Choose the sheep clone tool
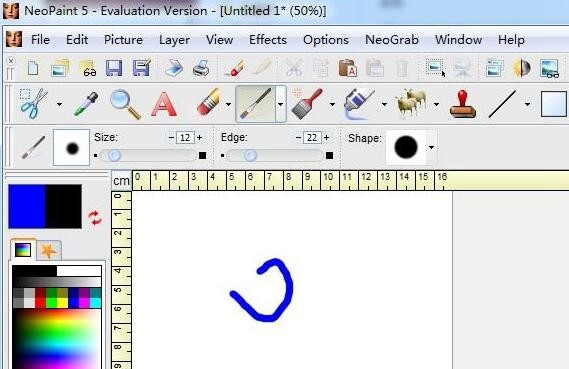Screen dimensions: 569x369 click(410, 103)
